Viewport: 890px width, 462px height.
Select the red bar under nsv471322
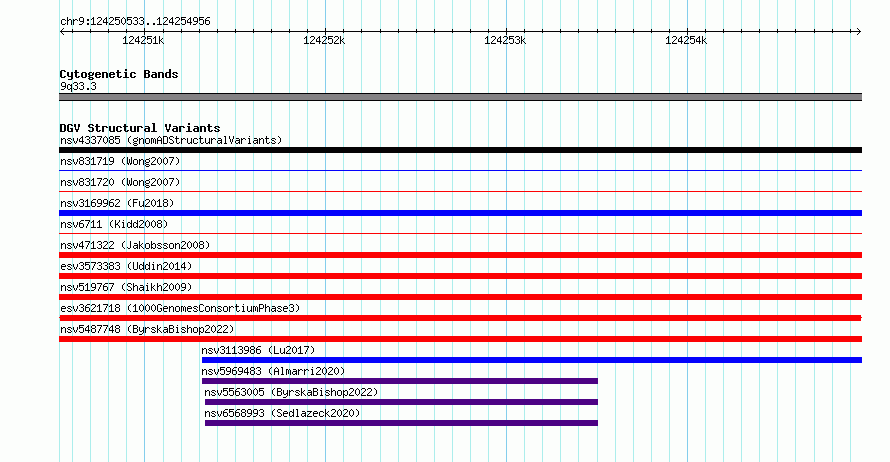click(460, 255)
